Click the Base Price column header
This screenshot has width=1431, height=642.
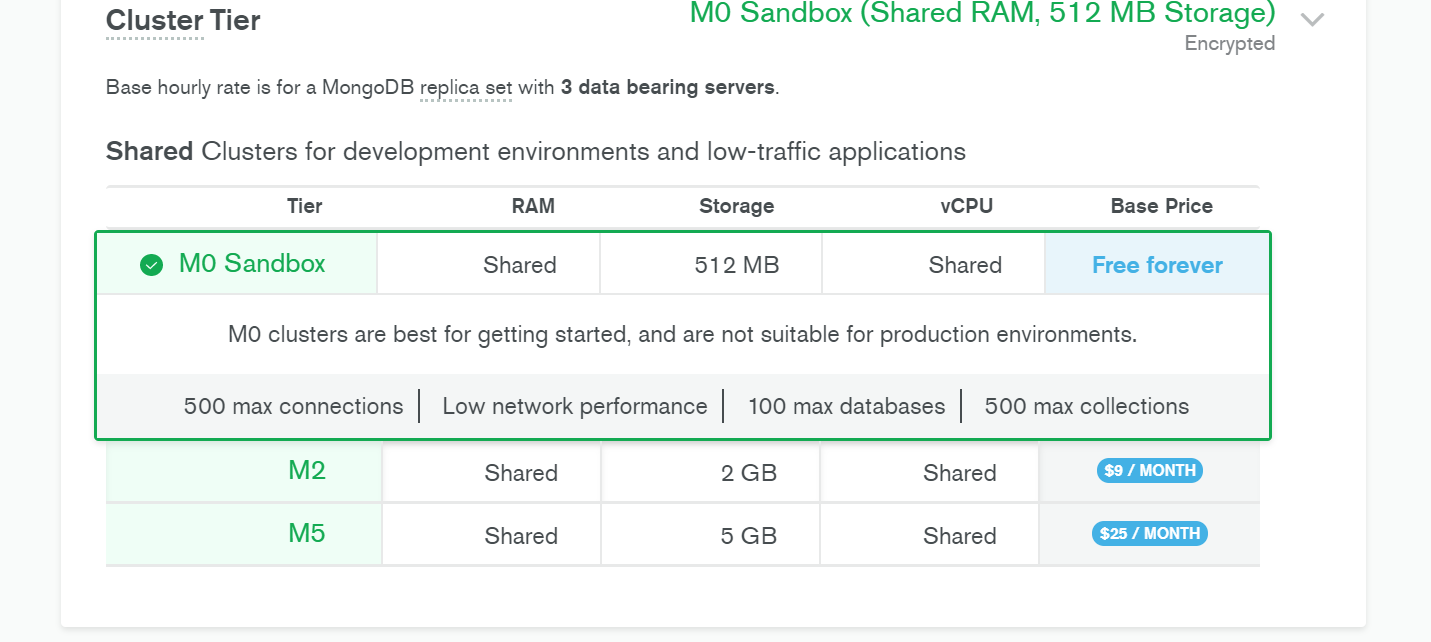click(x=1161, y=207)
